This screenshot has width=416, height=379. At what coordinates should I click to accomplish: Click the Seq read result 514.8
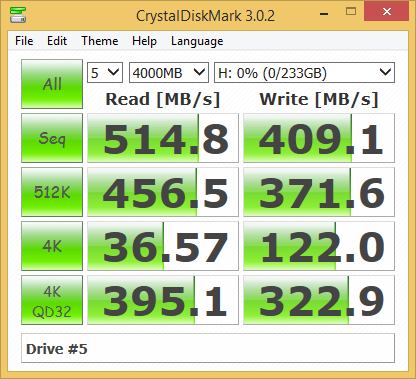[163, 138]
